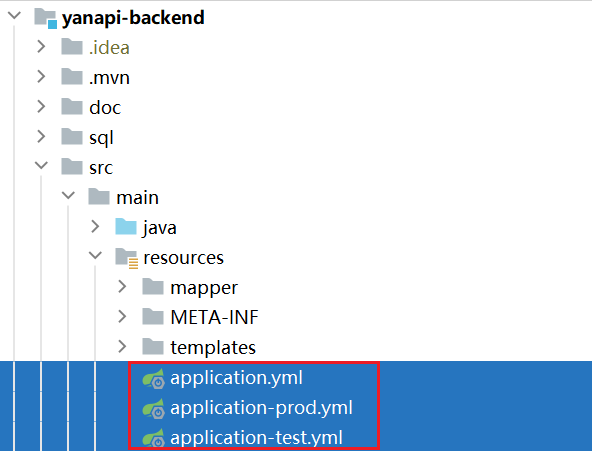The width and height of the screenshot is (592, 451).
Task: Click the META-INF folder icon
Action: tap(153, 317)
